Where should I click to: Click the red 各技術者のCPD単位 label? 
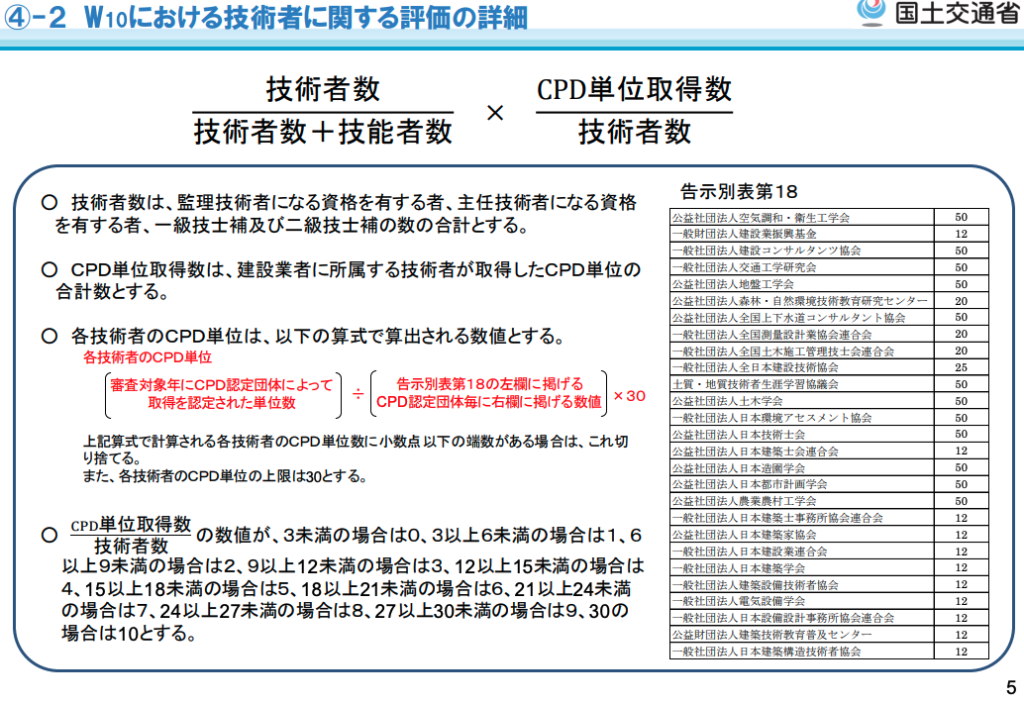[x=147, y=357]
